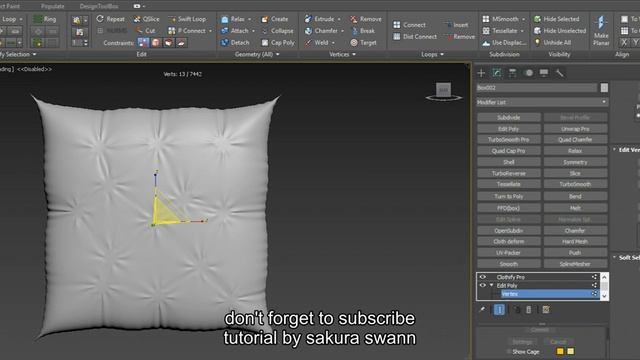The image size is (640, 360).
Task: Open the Create command panel tab
Action: (x=481, y=73)
